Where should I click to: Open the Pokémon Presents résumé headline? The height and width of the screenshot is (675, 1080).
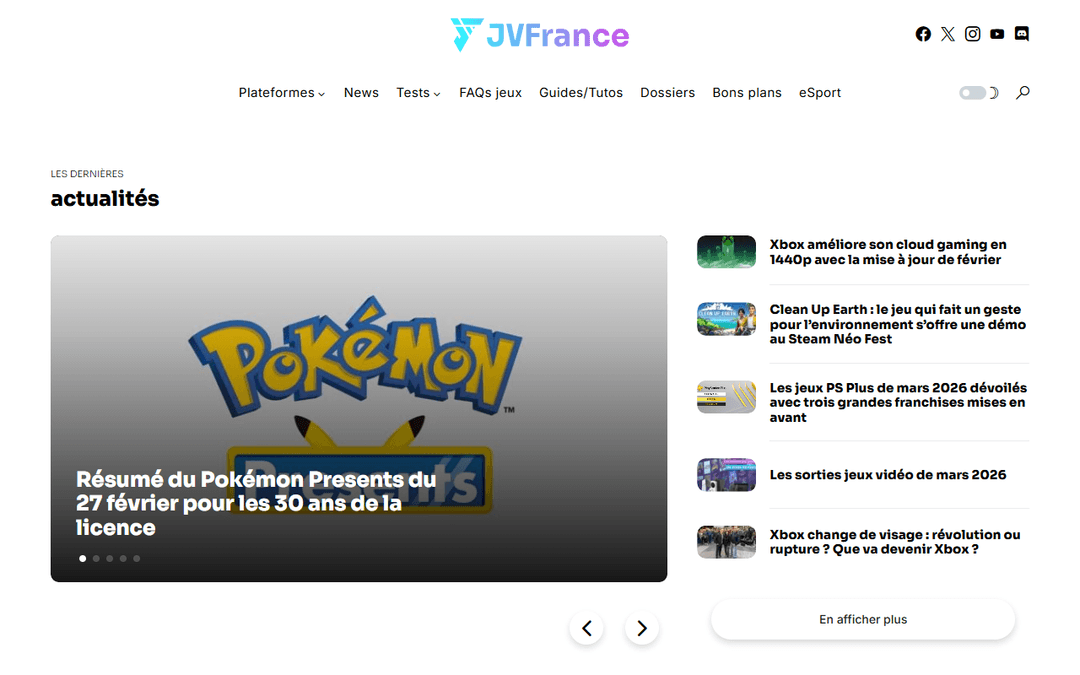click(256, 503)
